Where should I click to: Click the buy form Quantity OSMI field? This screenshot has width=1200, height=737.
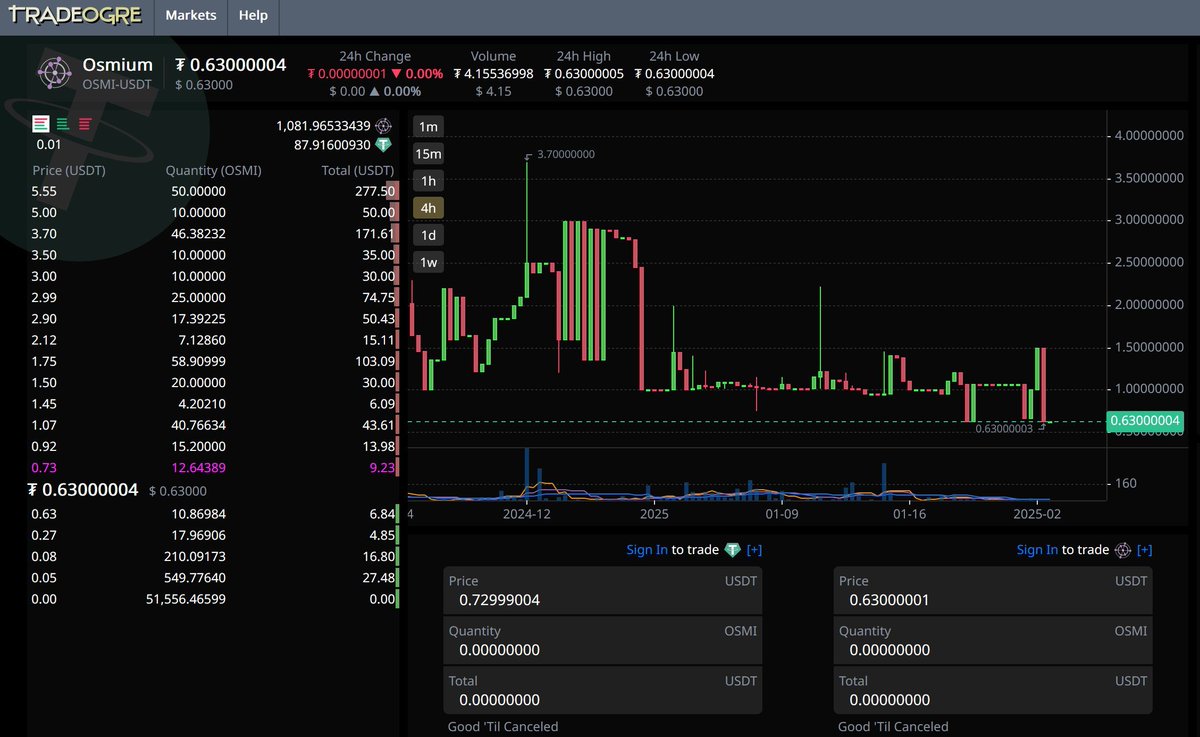(603, 641)
